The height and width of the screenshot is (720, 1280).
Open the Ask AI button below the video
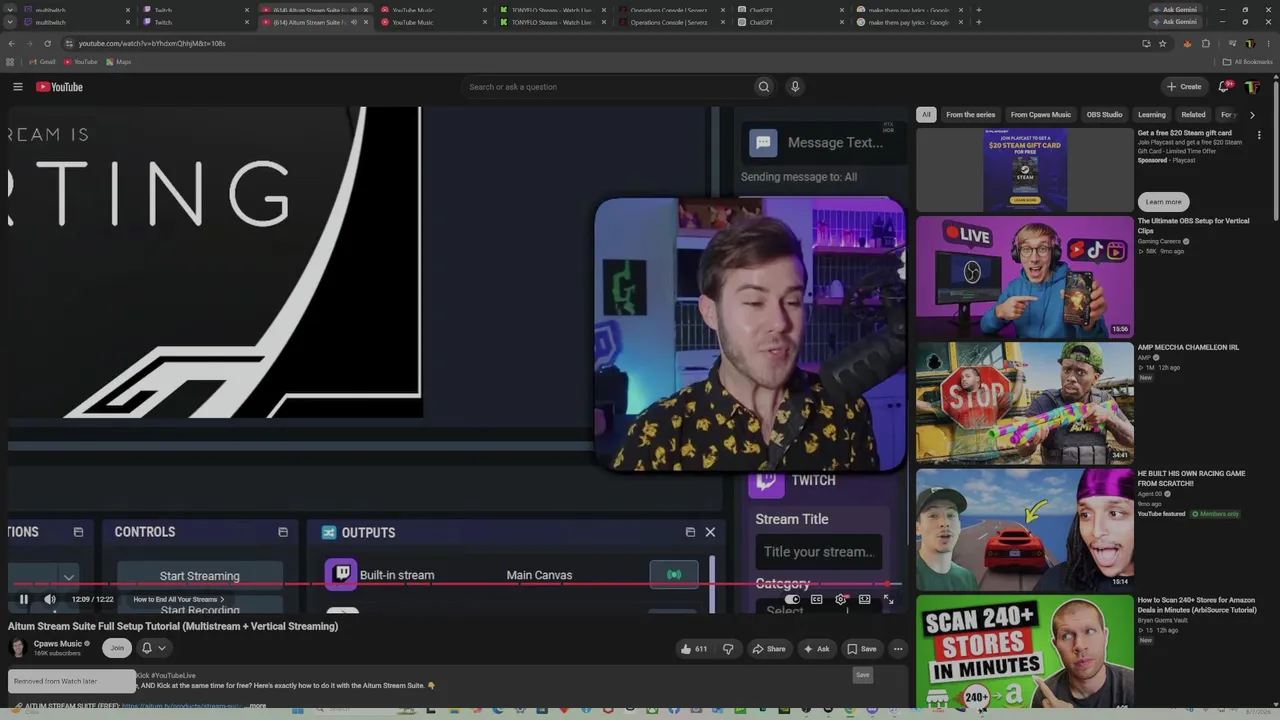pyautogui.click(x=817, y=649)
